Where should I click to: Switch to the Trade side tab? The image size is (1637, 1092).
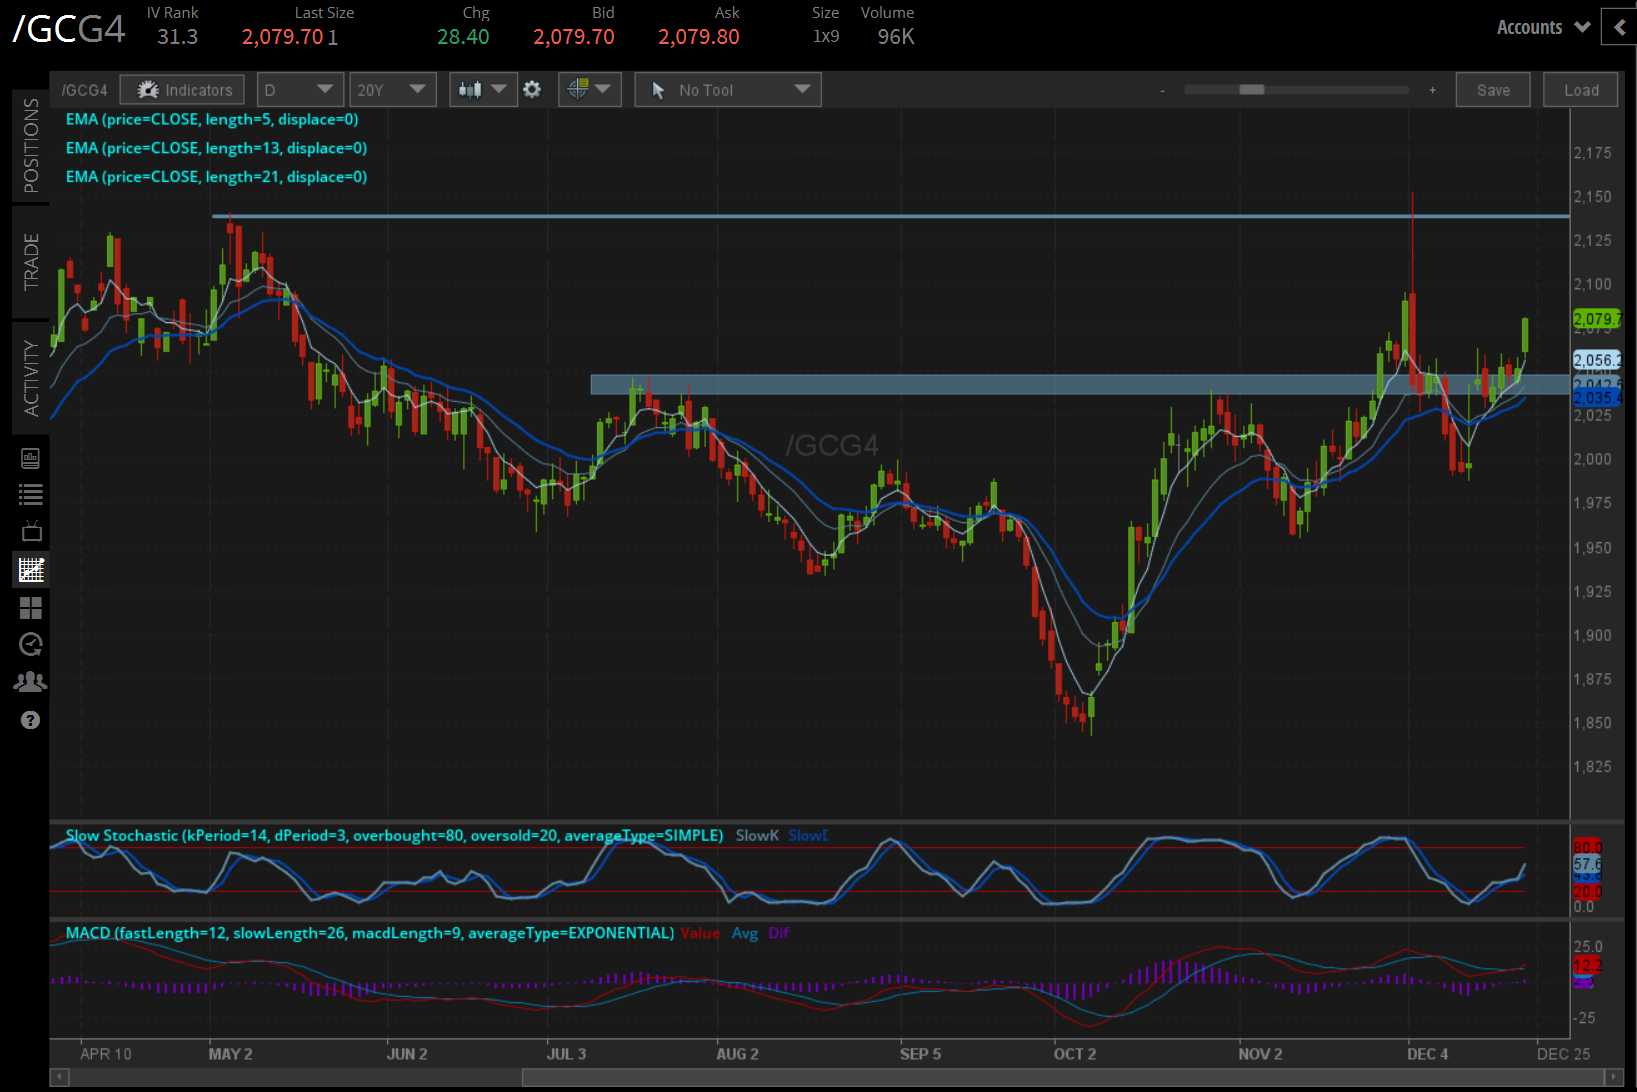click(31, 262)
